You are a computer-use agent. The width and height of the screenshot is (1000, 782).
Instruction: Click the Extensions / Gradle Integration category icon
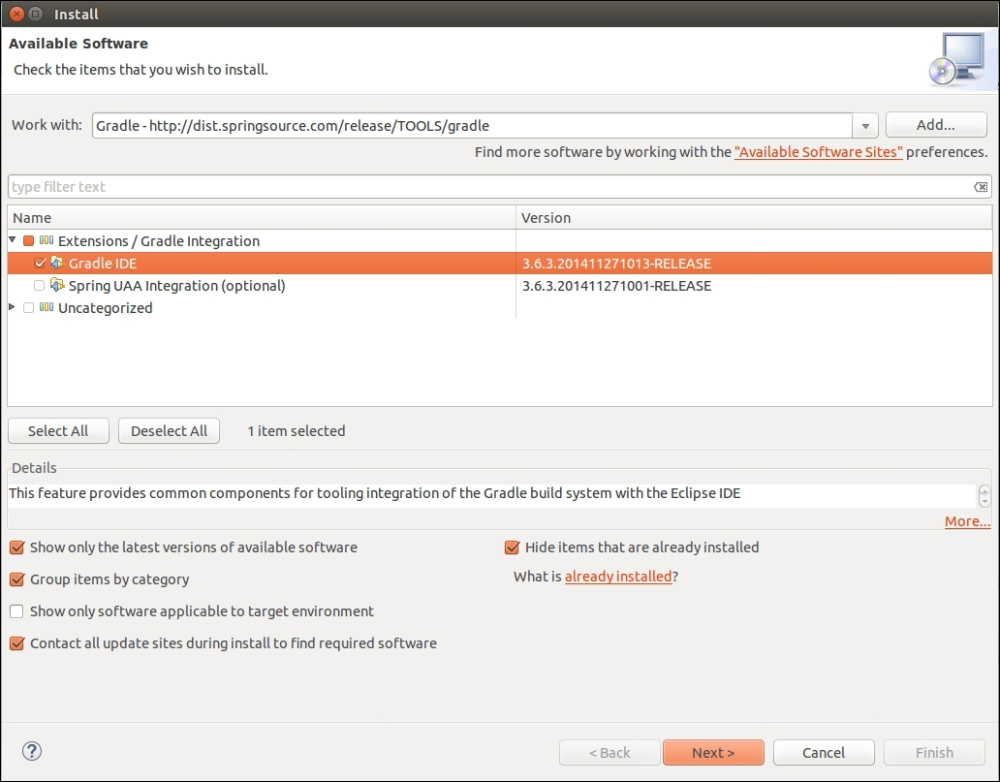(46, 240)
